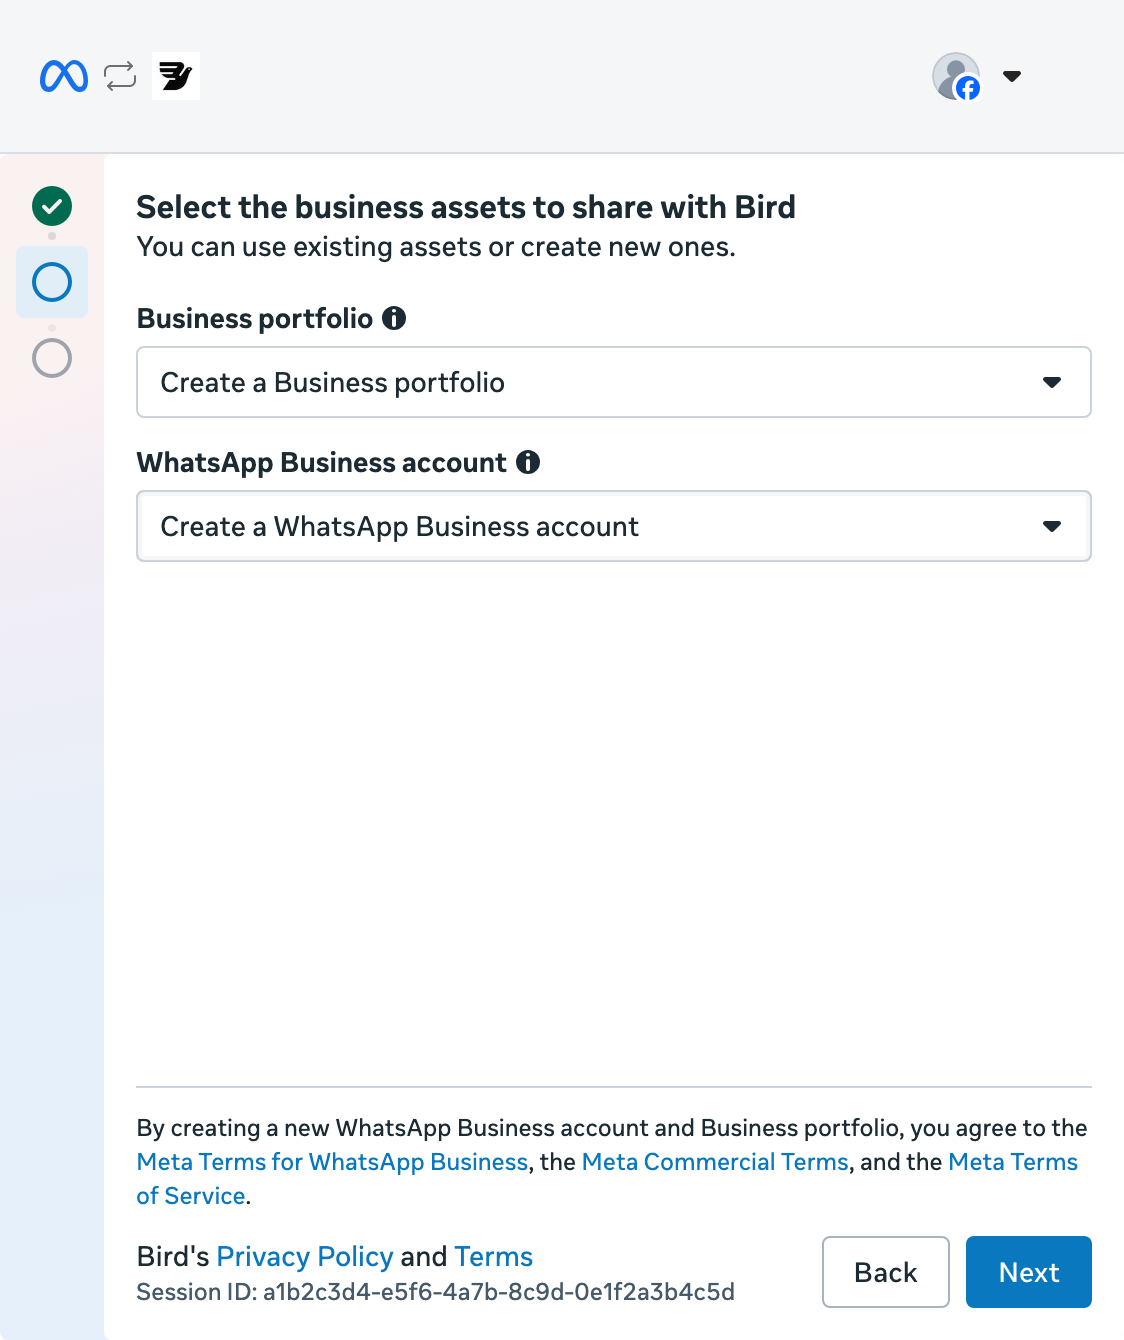
Task: Click the Bird app logo icon
Action: pos(176,76)
